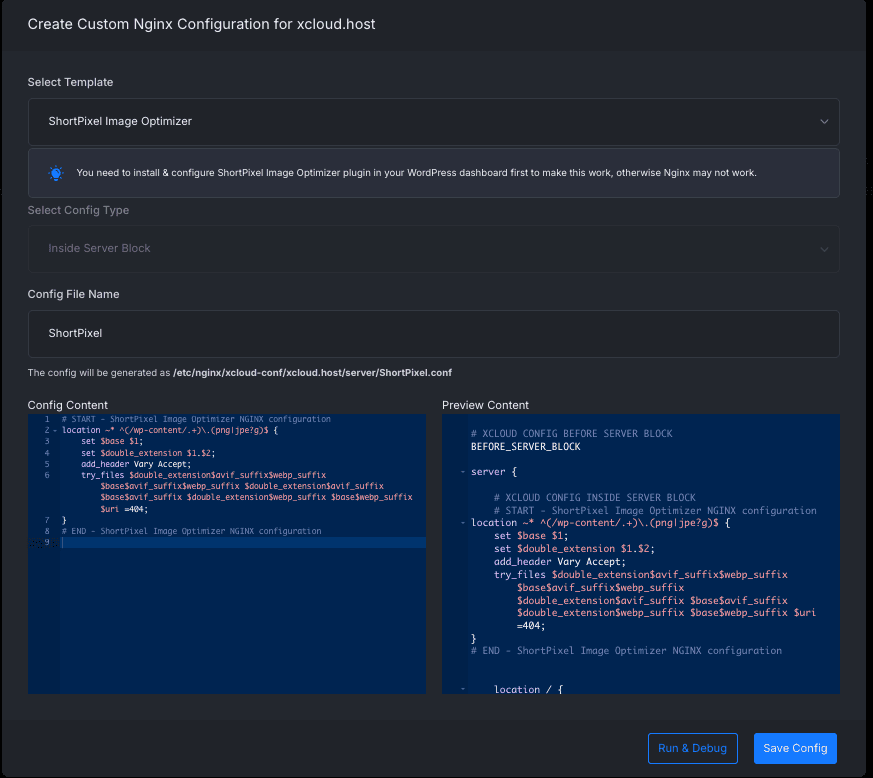Click the END comment line in Config Content
Viewport: 873px width, 778px height.
(x=191, y=531)
